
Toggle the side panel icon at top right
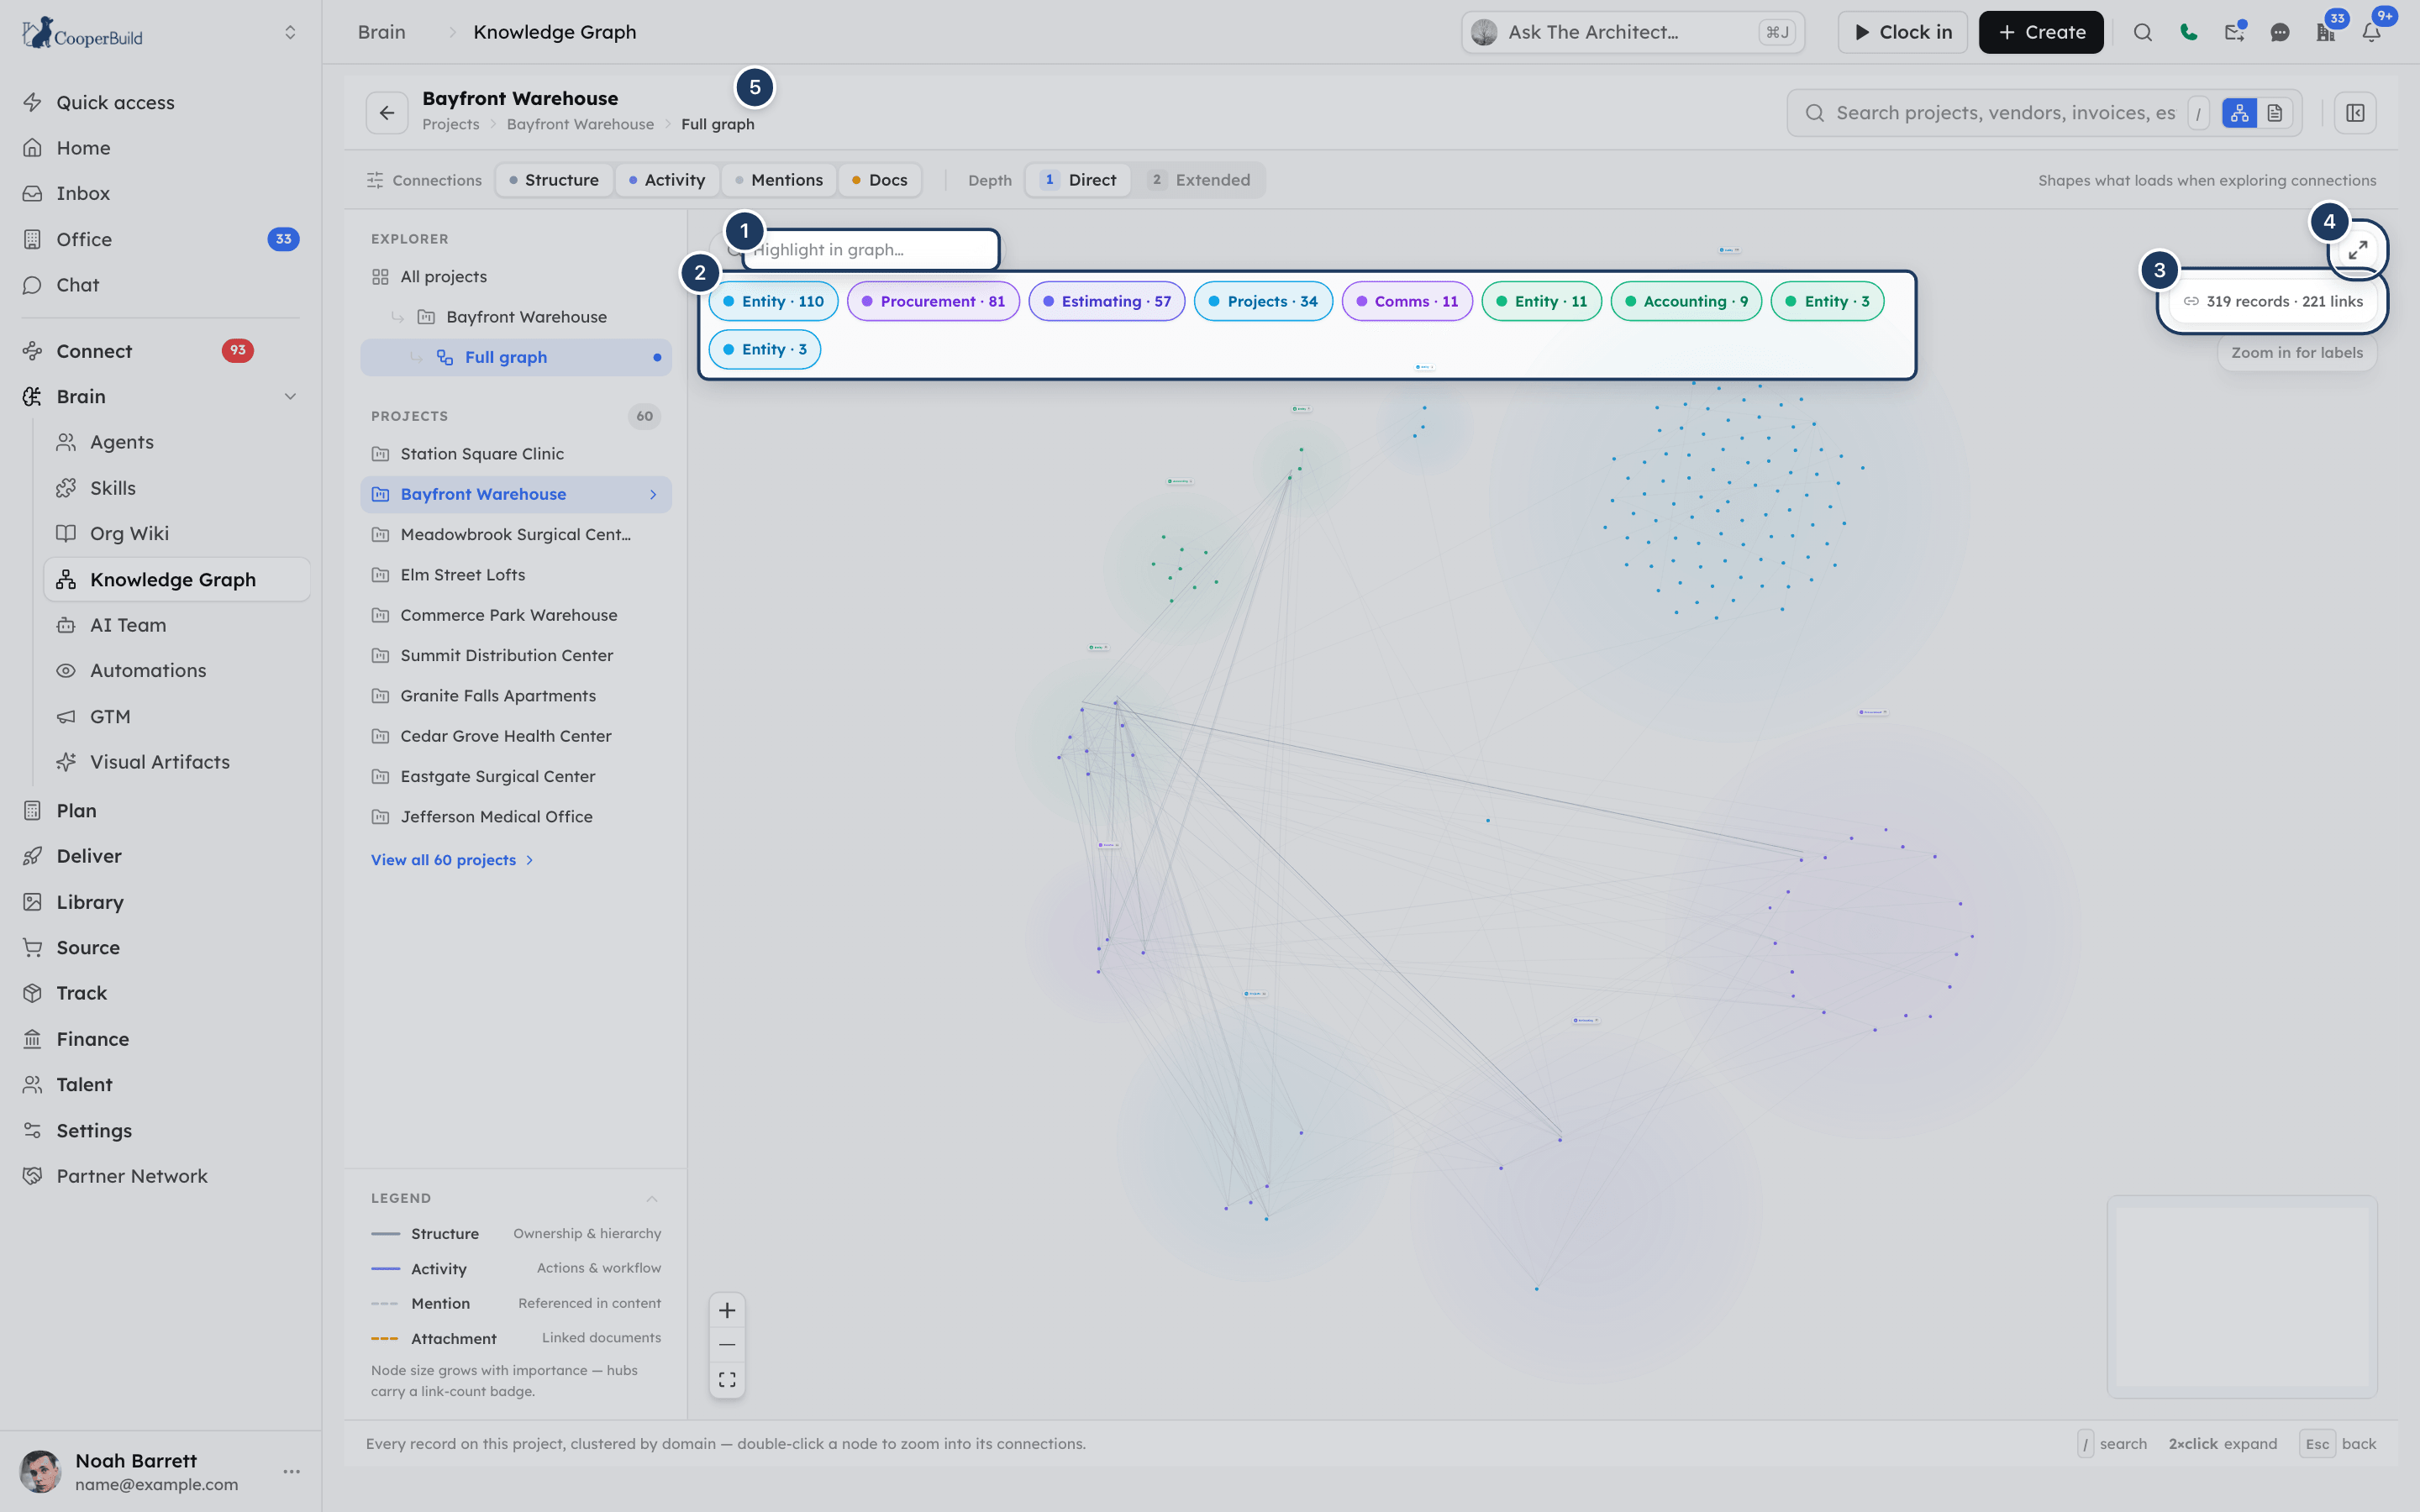pos(2355,113)
